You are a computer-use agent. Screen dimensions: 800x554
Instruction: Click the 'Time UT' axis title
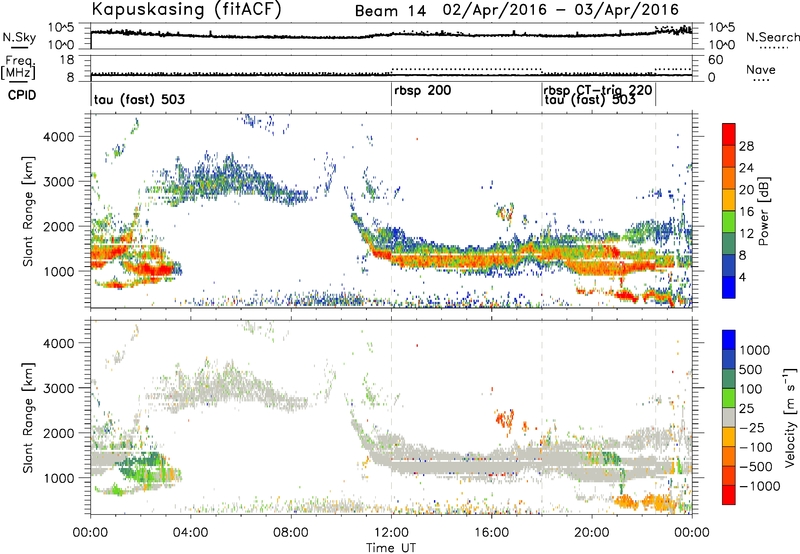(x=391, y=548)
